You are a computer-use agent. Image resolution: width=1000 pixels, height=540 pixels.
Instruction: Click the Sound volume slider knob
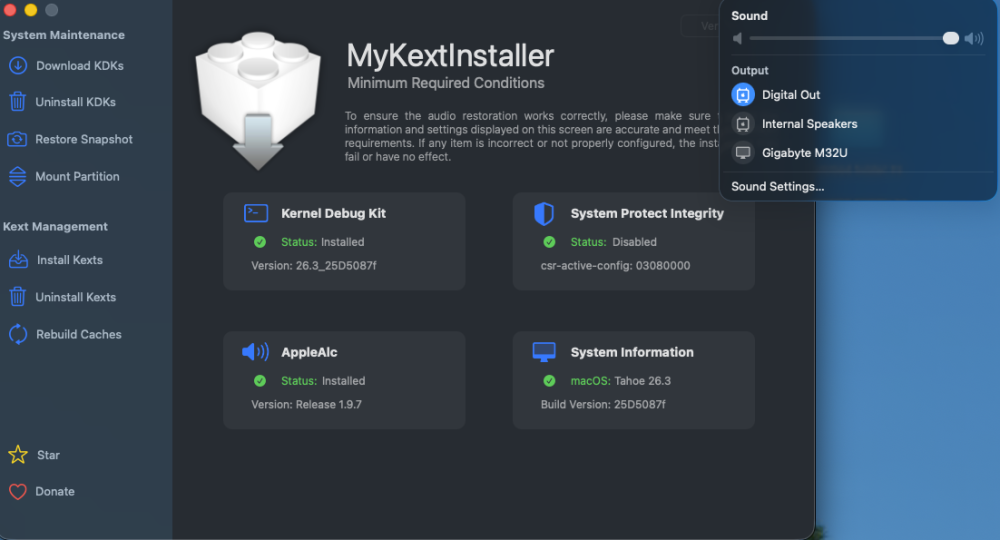pyautogui.click(x=950, y=38)
